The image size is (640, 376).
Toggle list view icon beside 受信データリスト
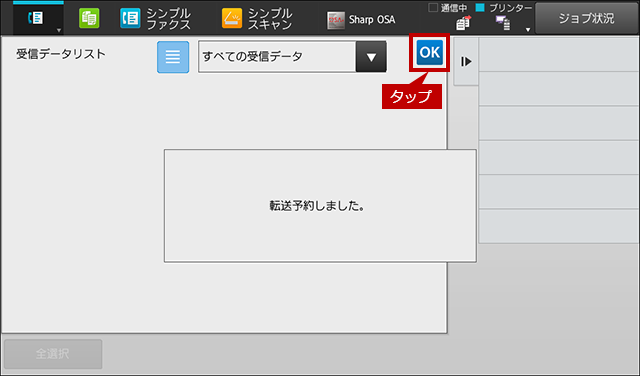click(x=173, y=57)
